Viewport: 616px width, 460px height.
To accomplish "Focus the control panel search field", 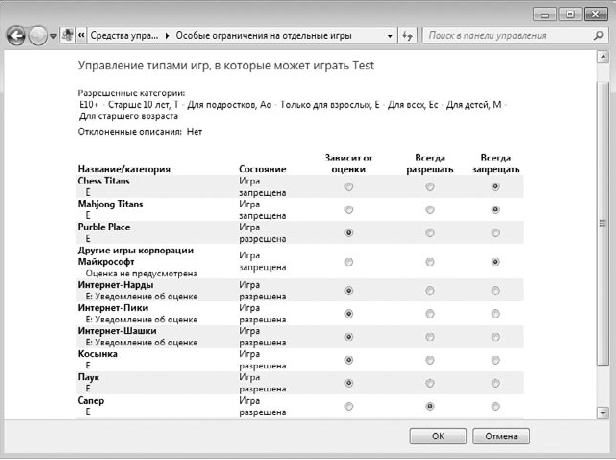I will (509, 36).
